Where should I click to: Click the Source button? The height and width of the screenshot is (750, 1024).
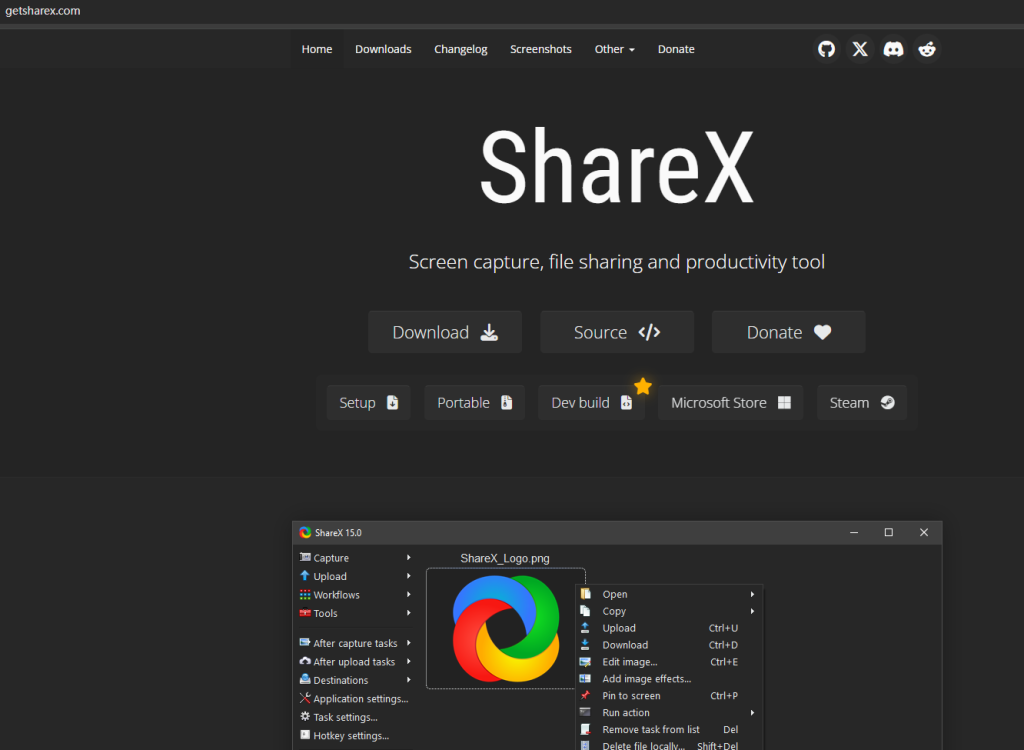pyautogui.click(x=617, y=332)
